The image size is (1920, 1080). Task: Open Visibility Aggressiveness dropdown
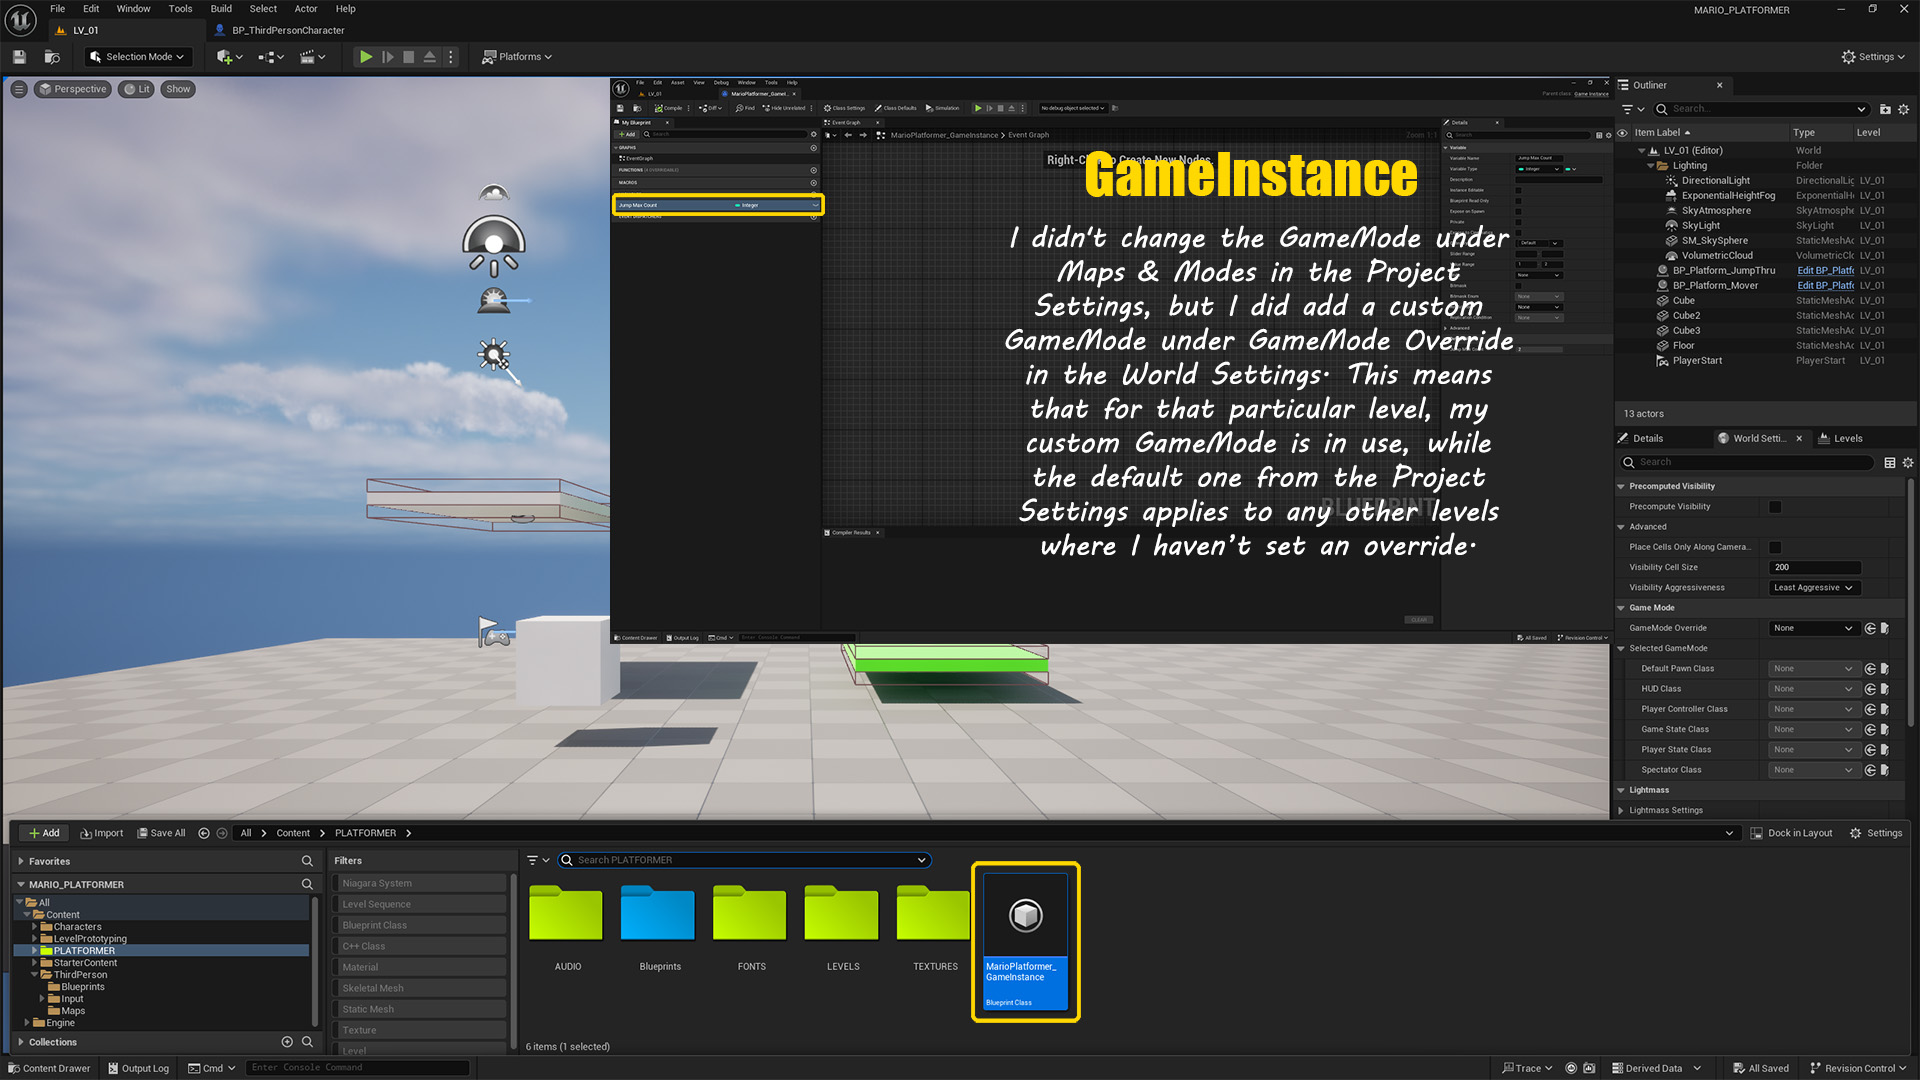[x=1814, y=588]
